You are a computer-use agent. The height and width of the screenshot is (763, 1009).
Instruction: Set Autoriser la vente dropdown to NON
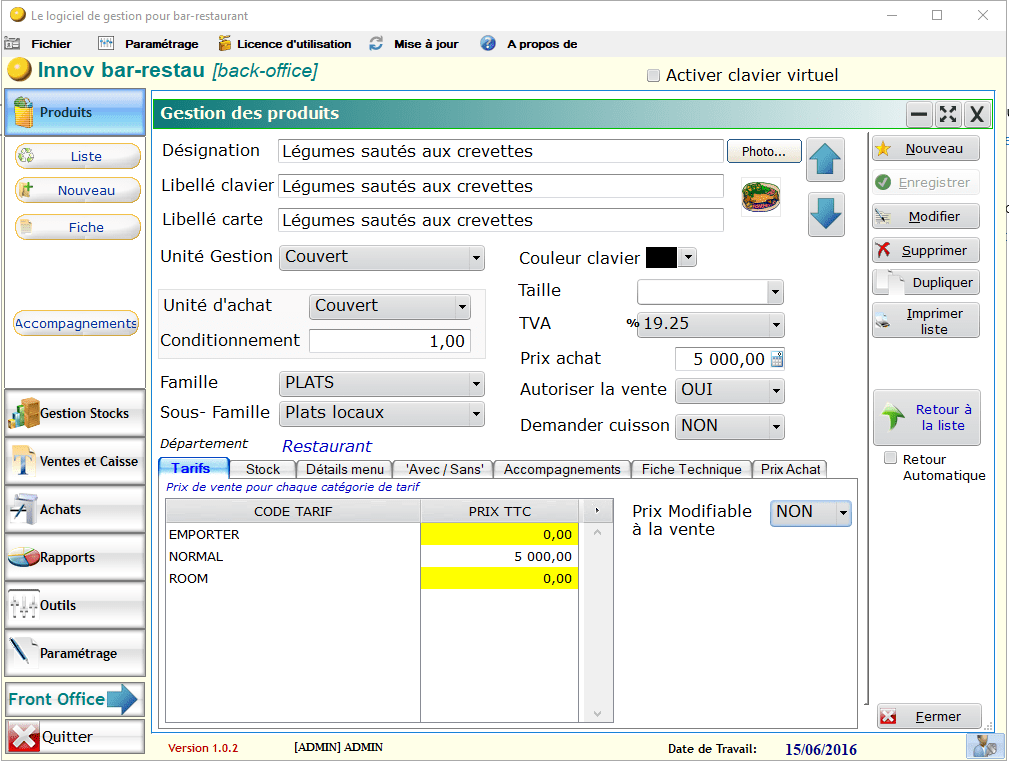point(775,391)
